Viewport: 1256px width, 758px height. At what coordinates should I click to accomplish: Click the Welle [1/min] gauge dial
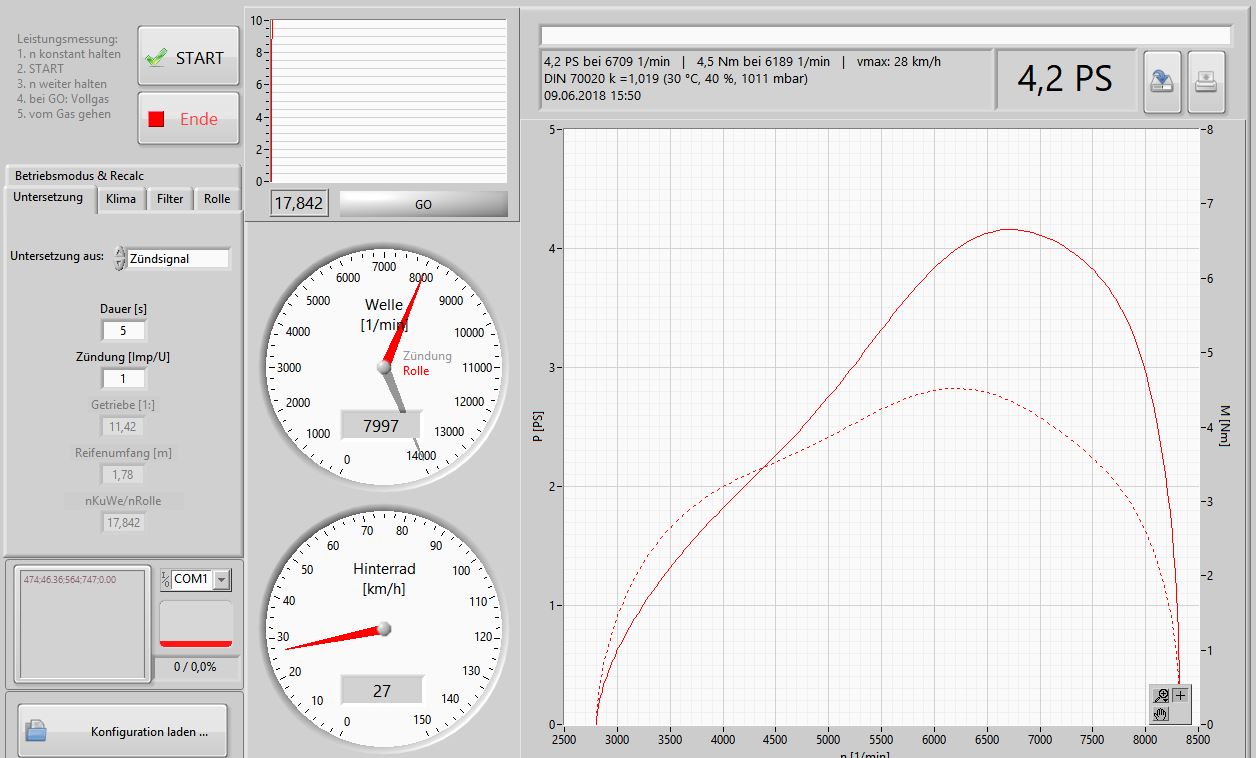click(384, 367)
